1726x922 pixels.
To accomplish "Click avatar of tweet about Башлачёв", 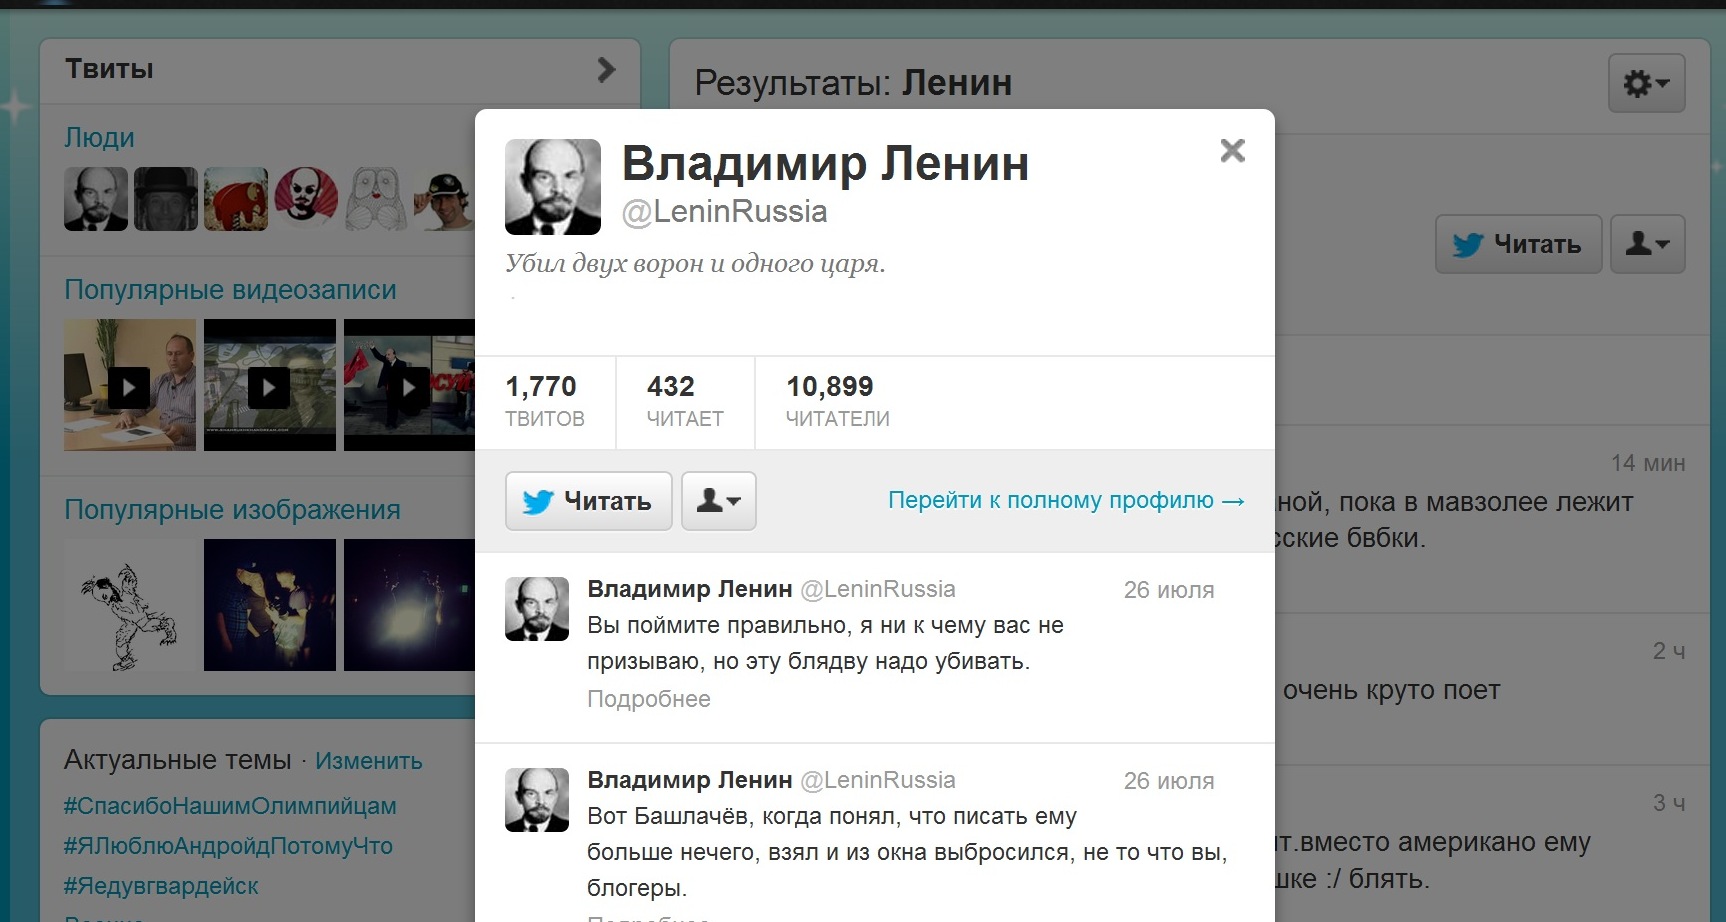I will (x=537, y=800).
